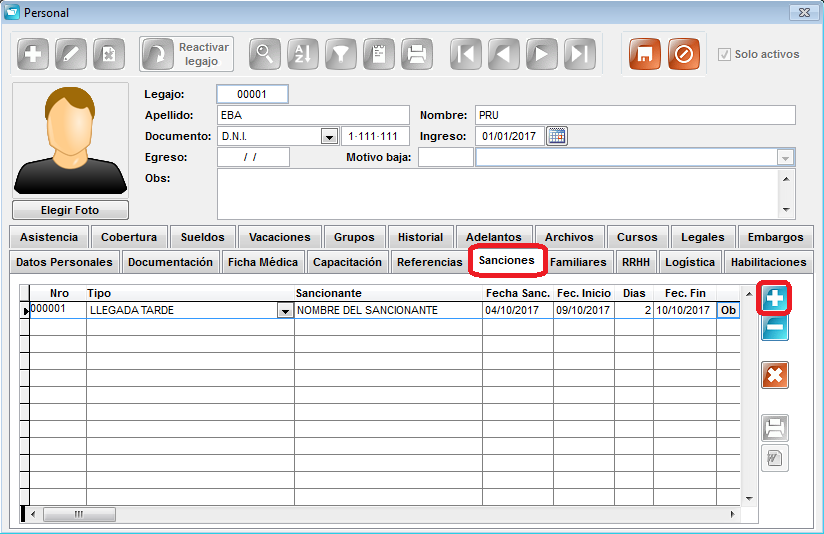The width and height of the screenshot is (824, 534).
Task: Click the 04/10/2017 Fecha Sanc. cell
Action: click(518, 310)
